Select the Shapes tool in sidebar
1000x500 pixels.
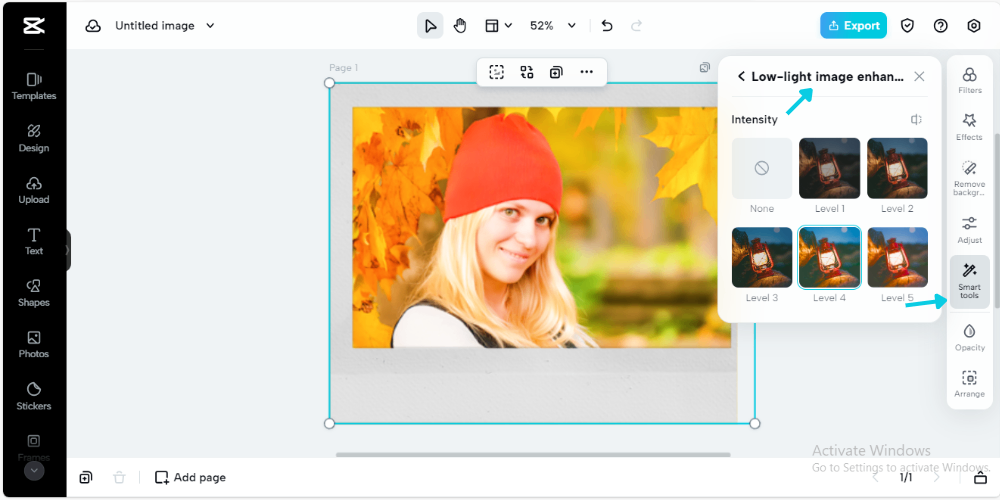coord(33,292)
